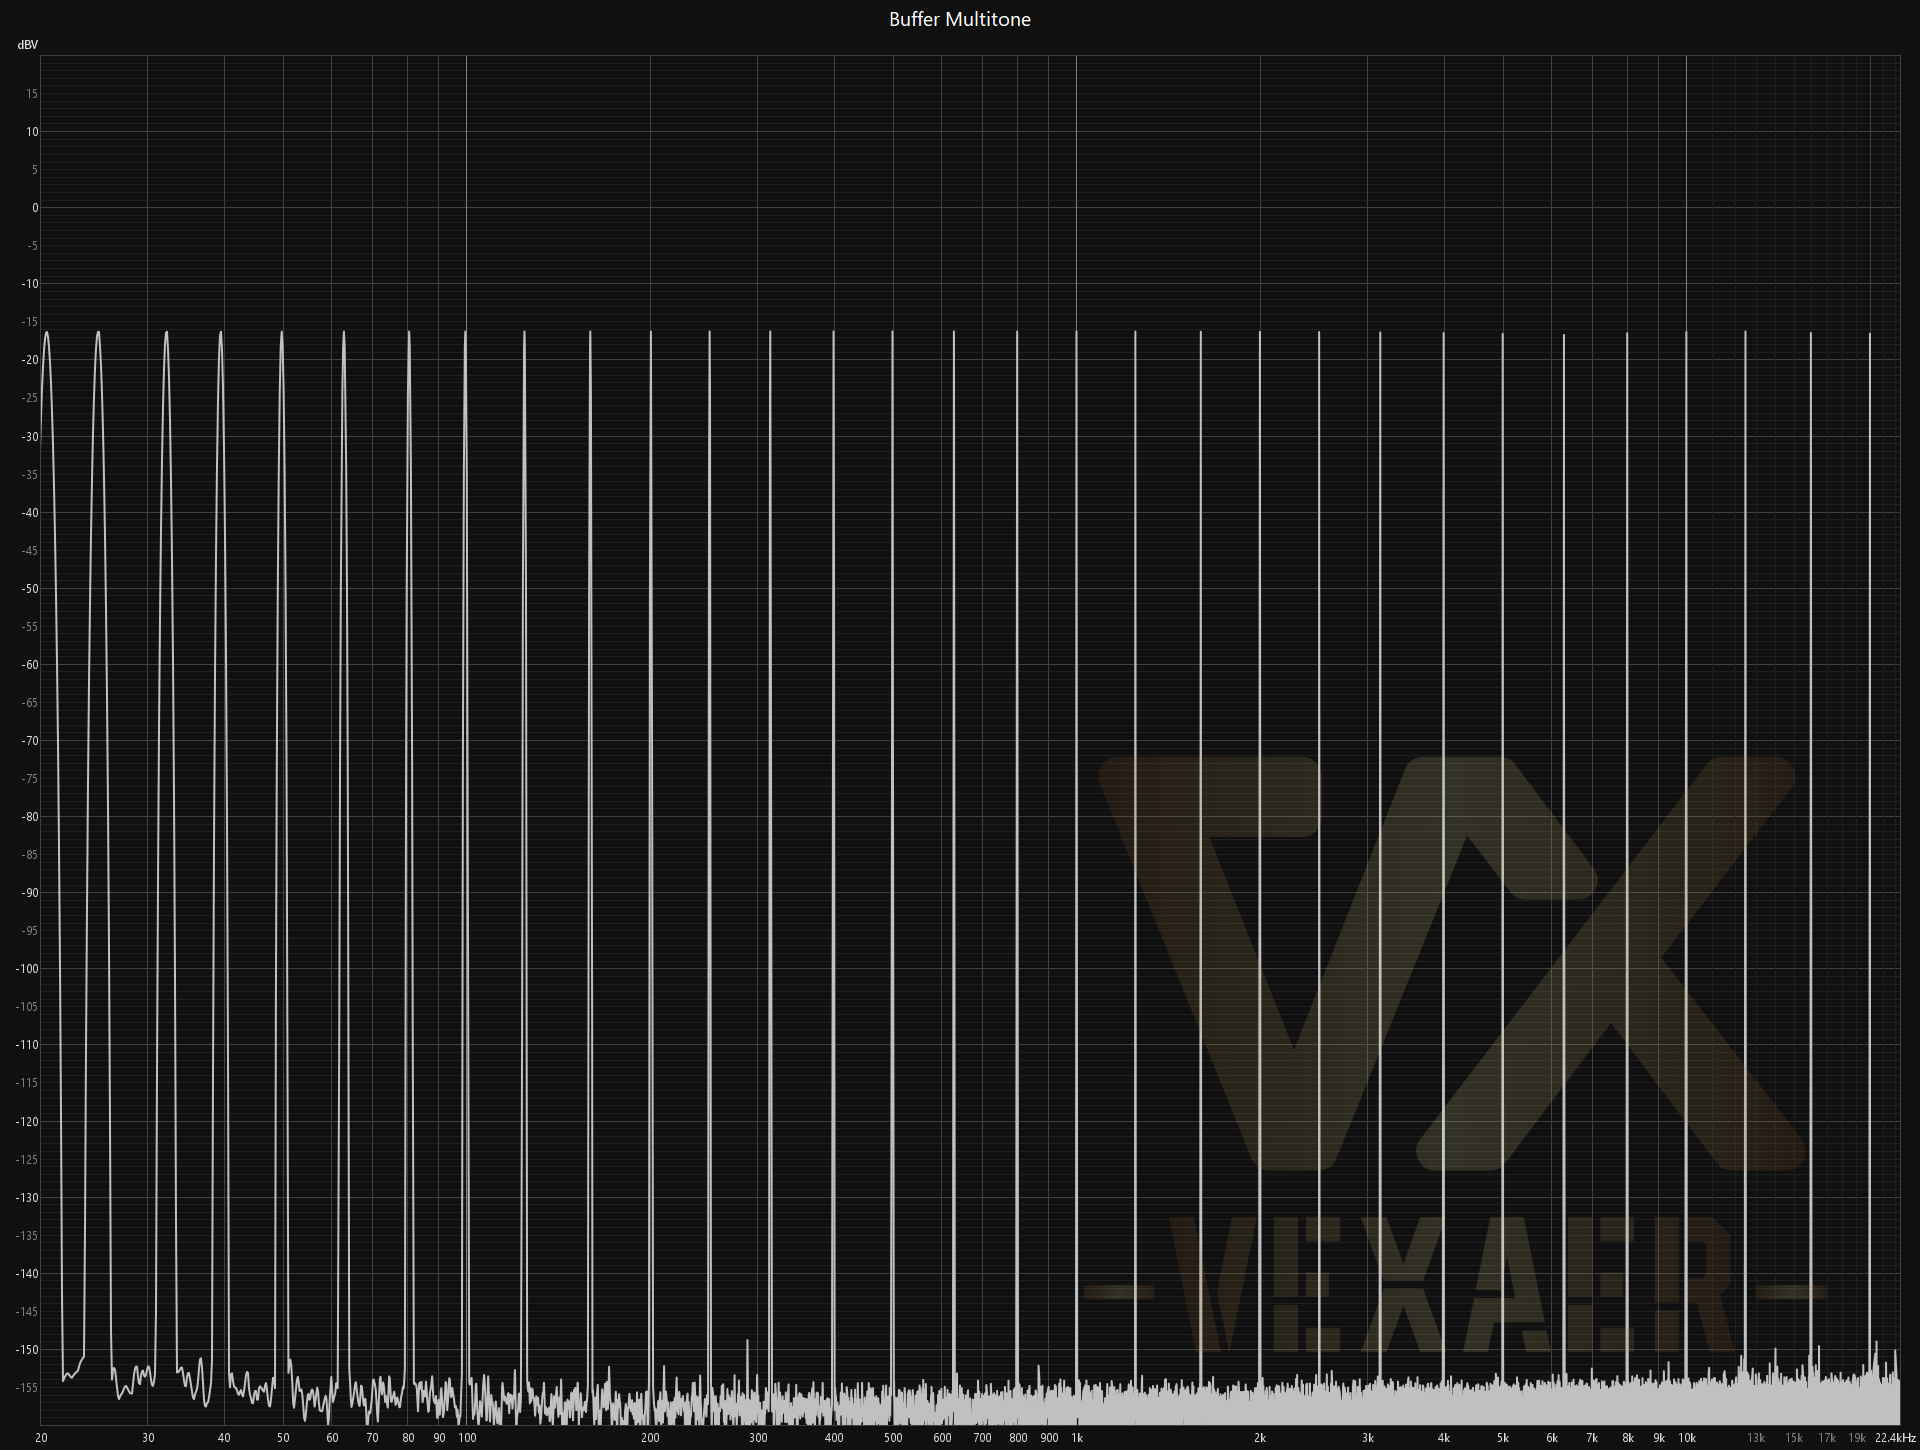Select the "60" tick on the frequency axis

(332, 1438)
